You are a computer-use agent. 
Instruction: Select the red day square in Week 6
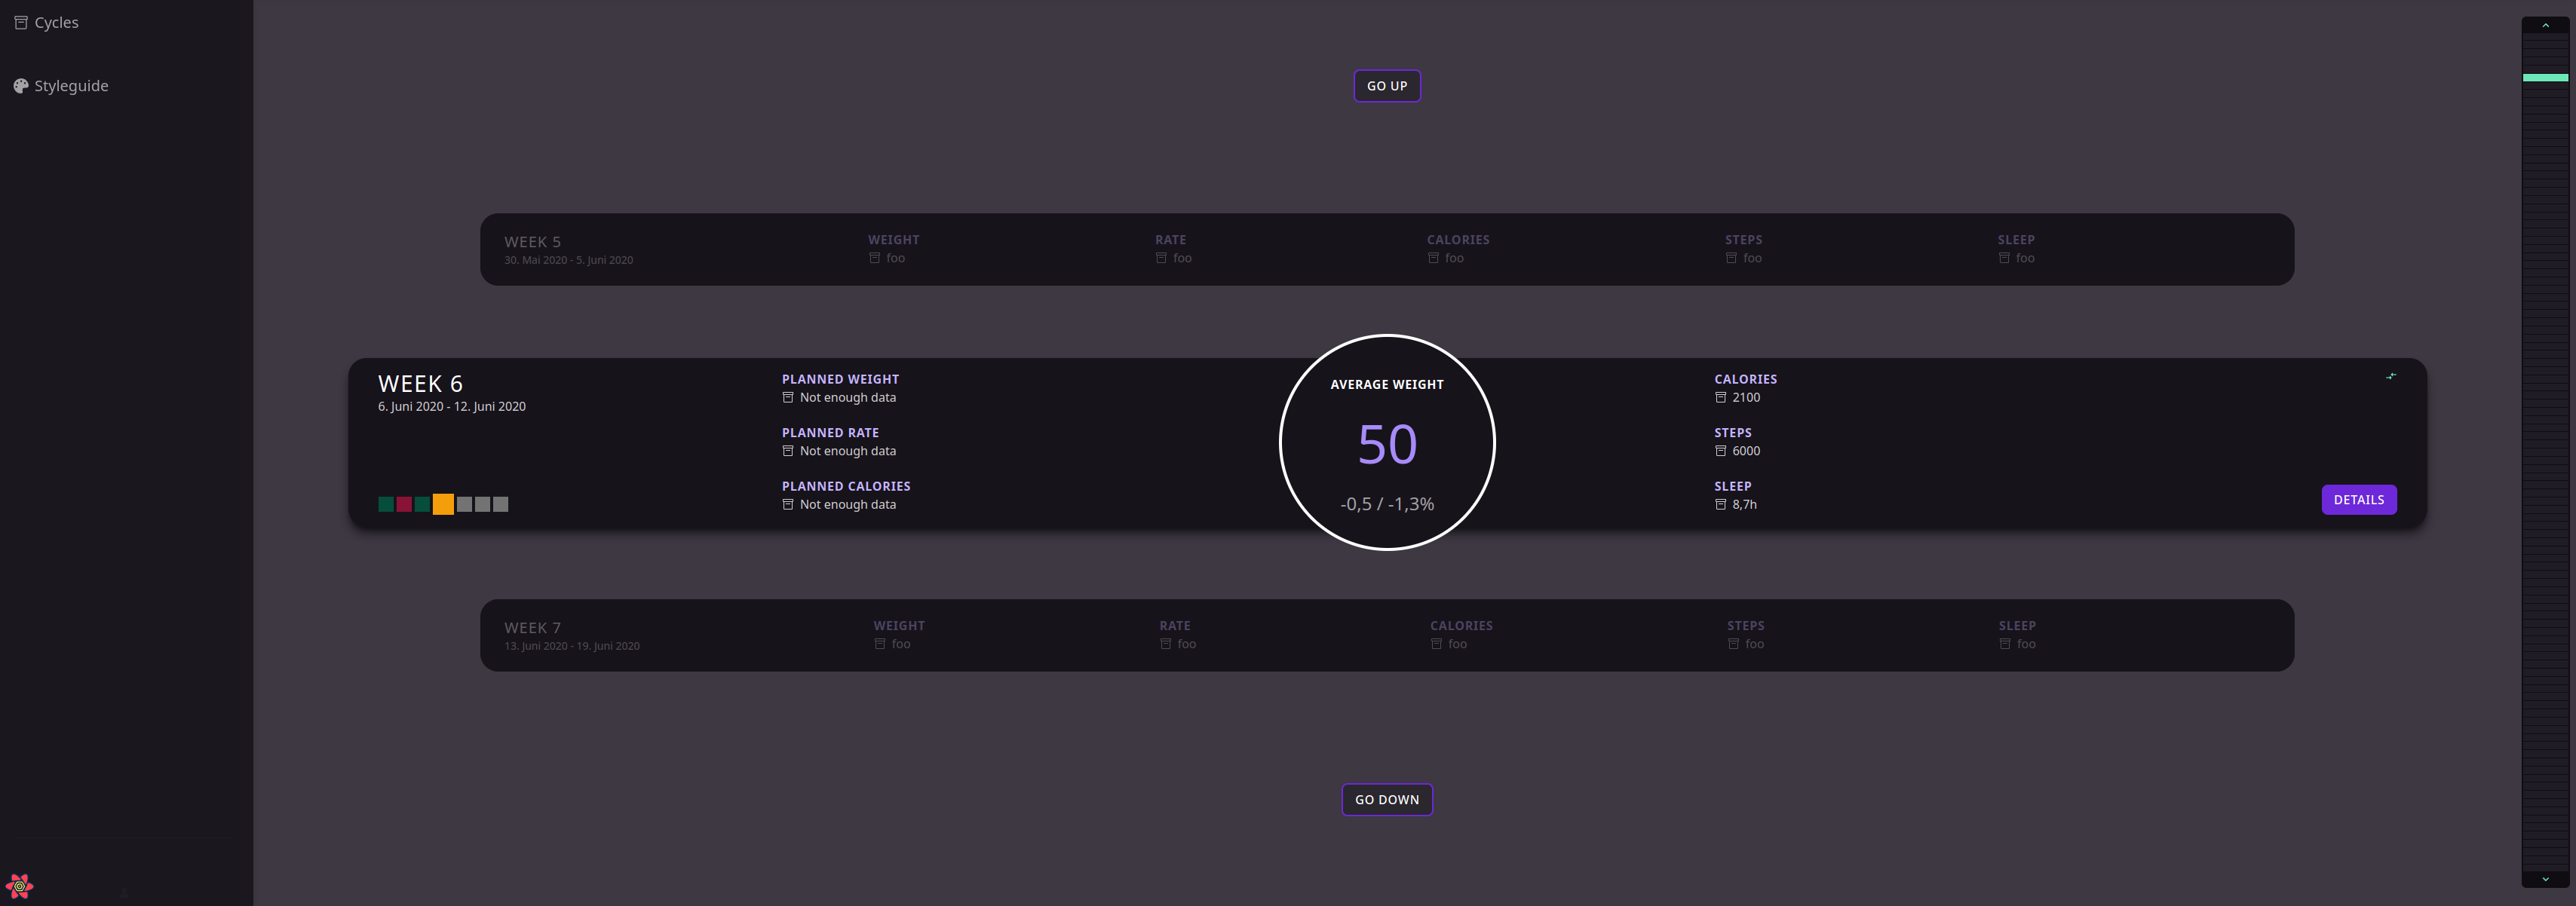(x=404, y=504)
